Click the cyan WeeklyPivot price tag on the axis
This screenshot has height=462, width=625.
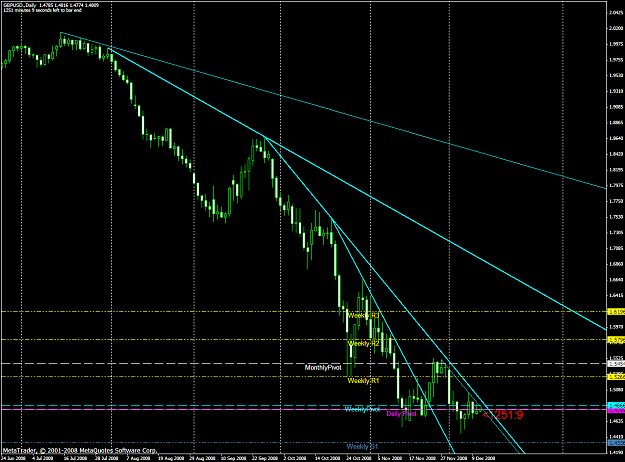tap(616, 405)
